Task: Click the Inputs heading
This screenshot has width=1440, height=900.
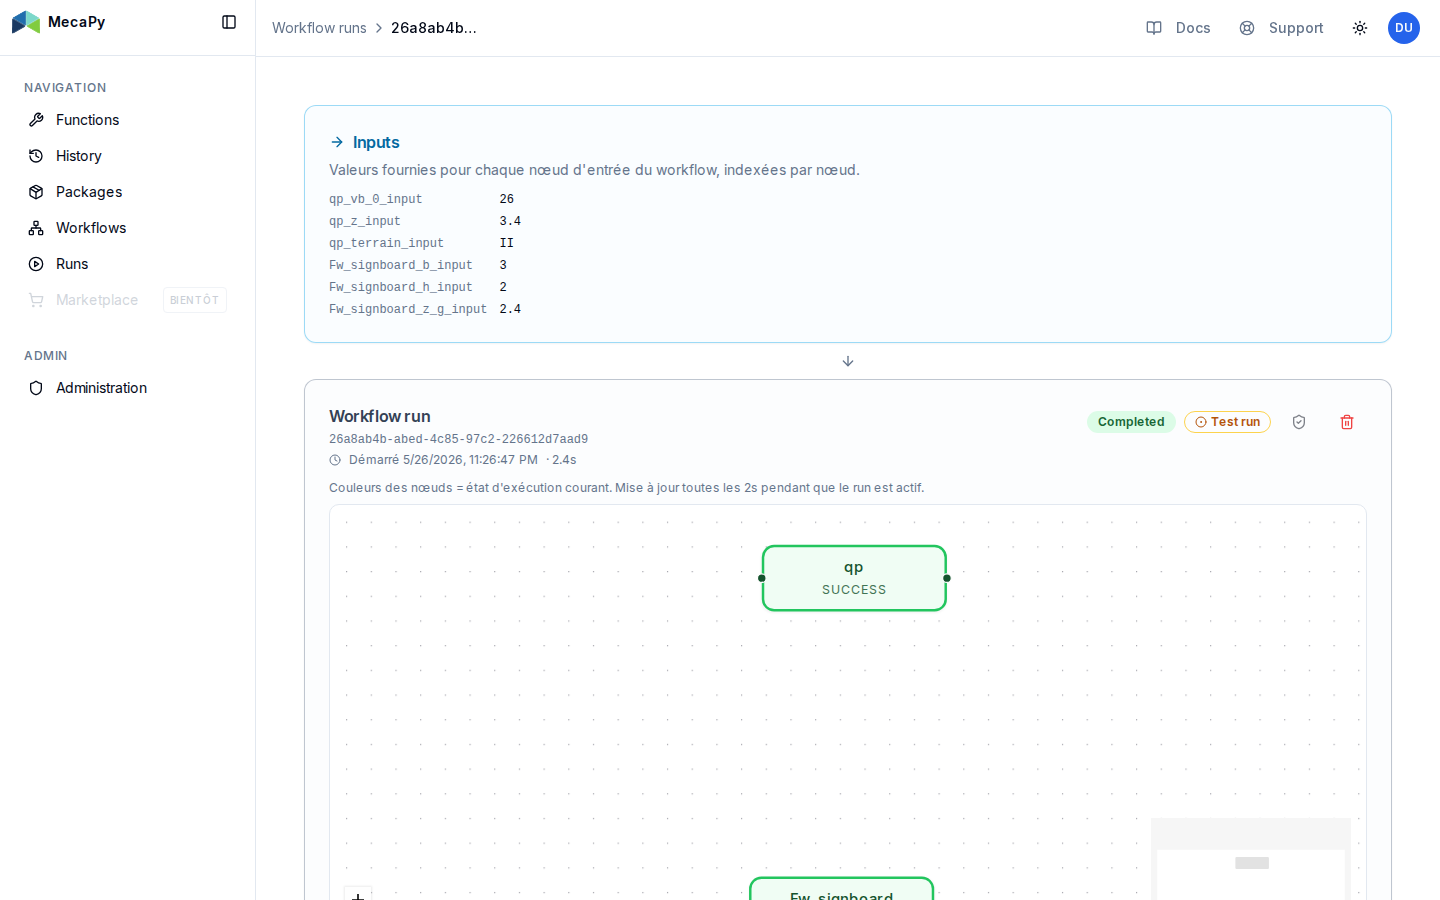Action: coord(376,142)
